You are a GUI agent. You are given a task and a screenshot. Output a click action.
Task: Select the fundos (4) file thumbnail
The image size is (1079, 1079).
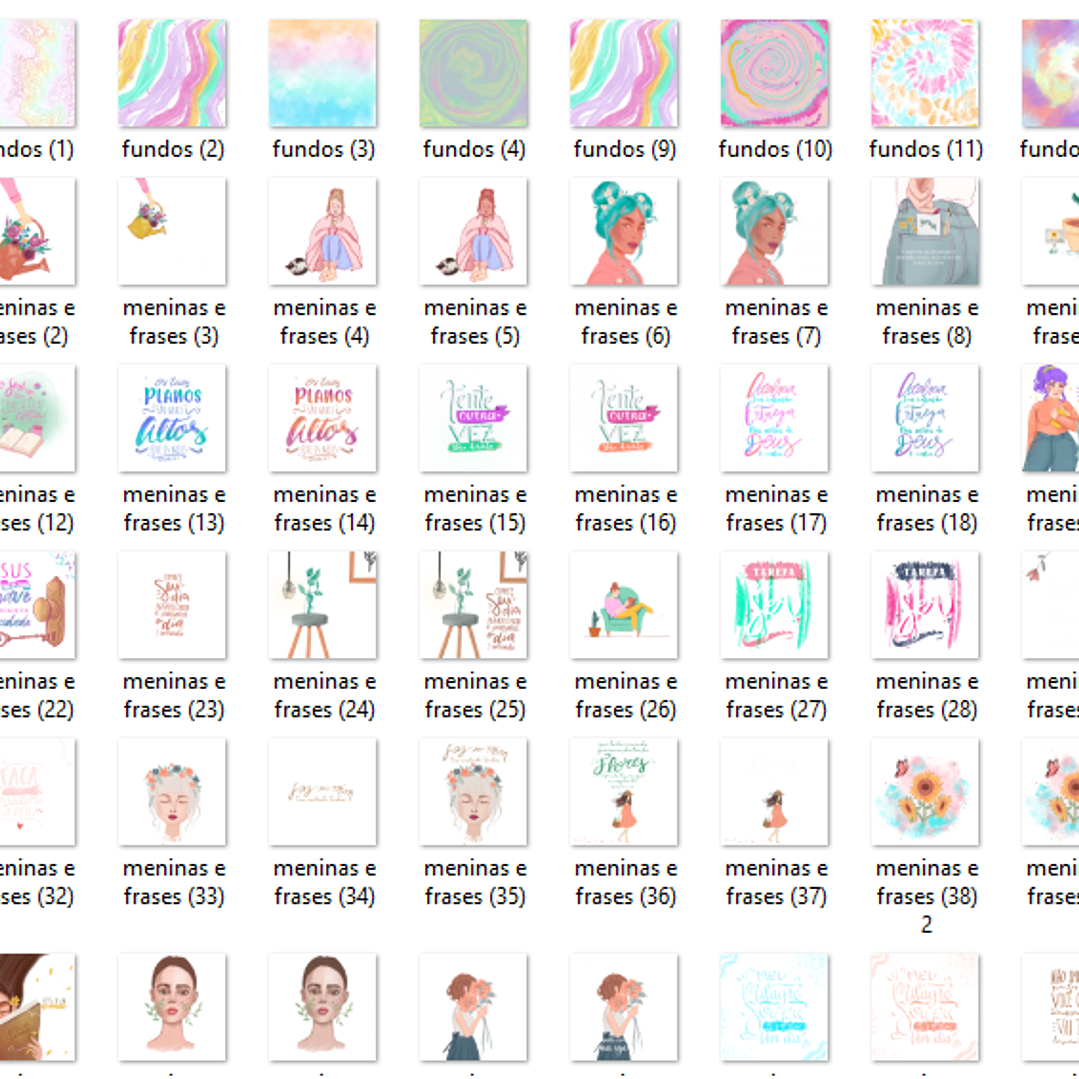473,73
